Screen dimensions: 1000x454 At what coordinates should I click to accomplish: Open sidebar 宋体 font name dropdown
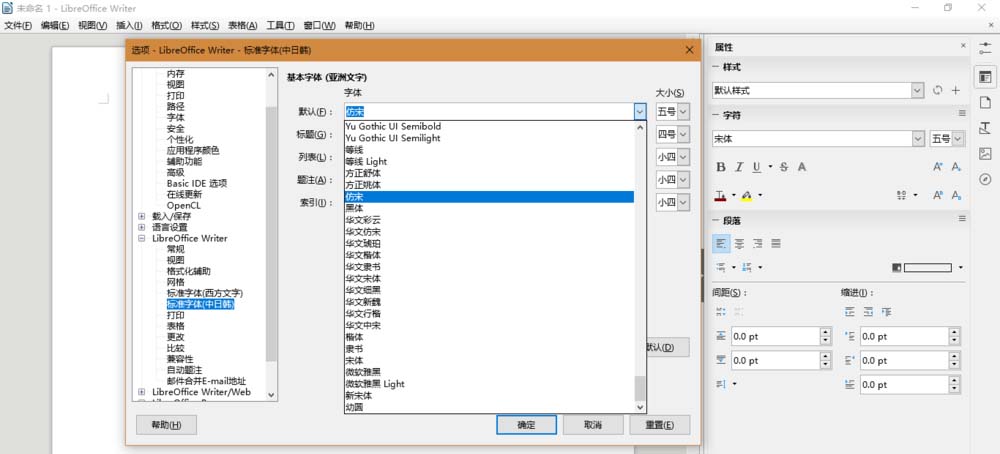pos(918,139)
